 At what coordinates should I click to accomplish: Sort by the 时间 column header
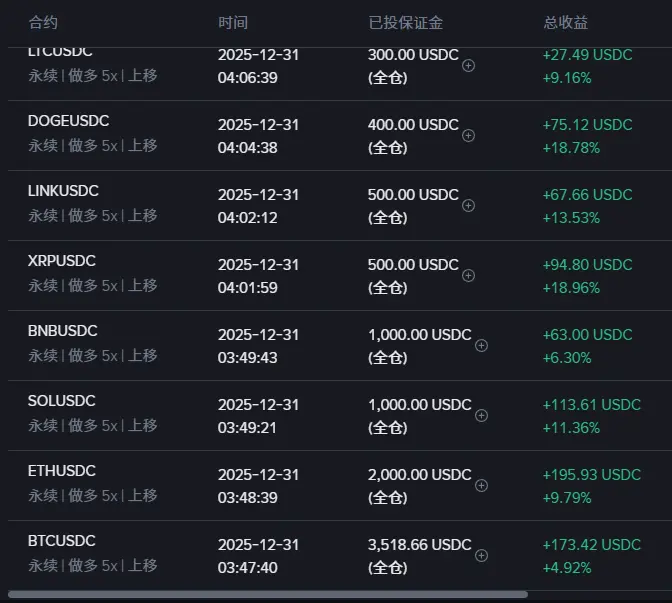coord(233,22)
